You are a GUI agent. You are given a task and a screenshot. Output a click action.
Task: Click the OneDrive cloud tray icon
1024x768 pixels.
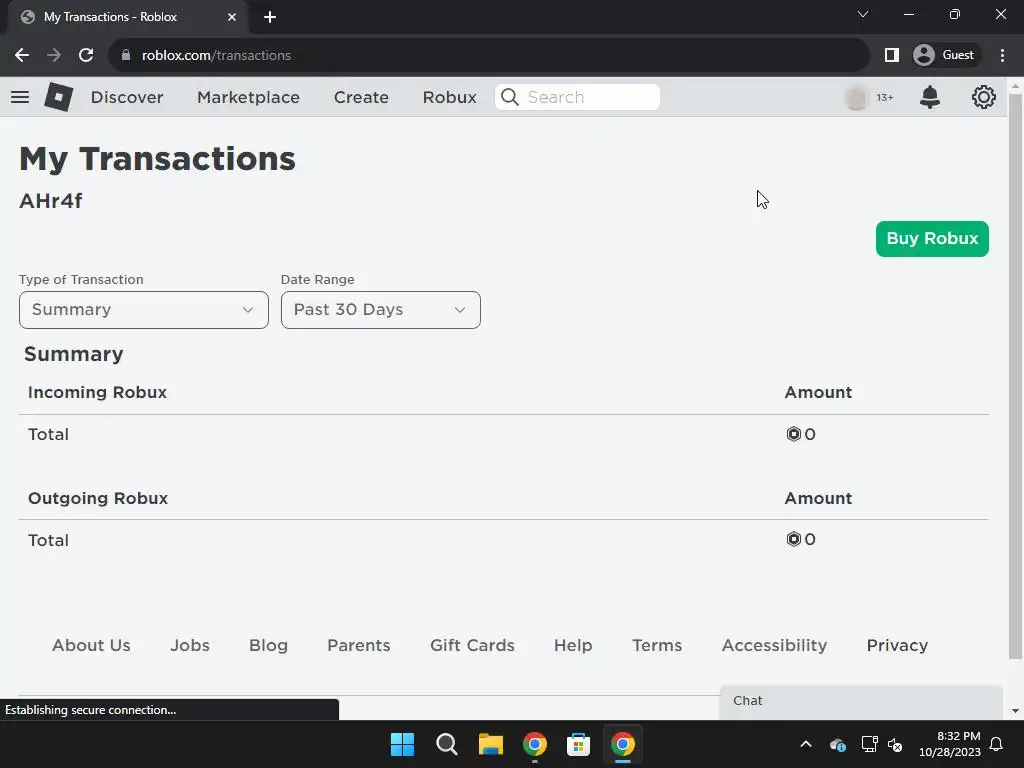pos(838,744)
